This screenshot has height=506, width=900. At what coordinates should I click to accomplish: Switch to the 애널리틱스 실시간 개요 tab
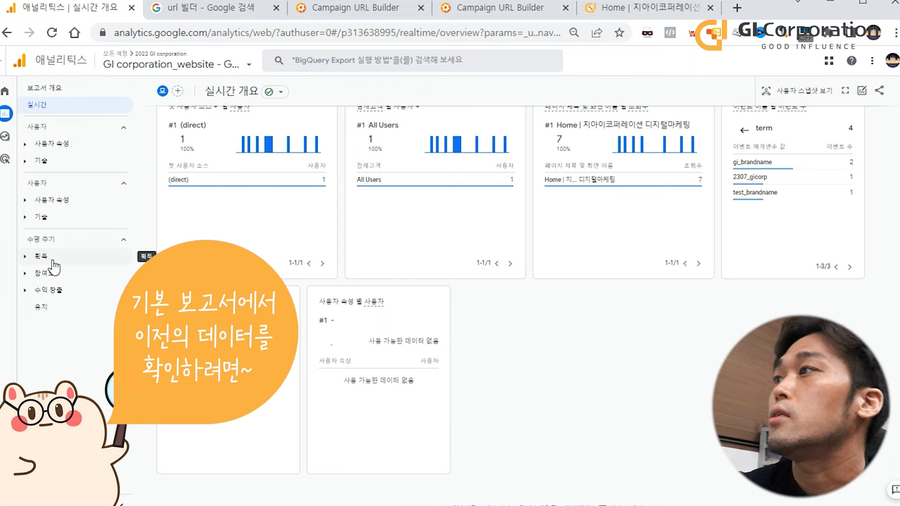tap(71, 8)
